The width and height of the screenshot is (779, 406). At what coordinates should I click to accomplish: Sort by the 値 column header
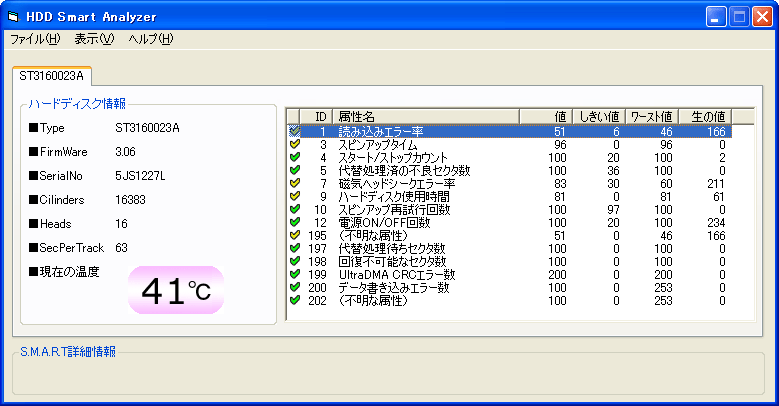pyautogui.click(x=546, y=117)
